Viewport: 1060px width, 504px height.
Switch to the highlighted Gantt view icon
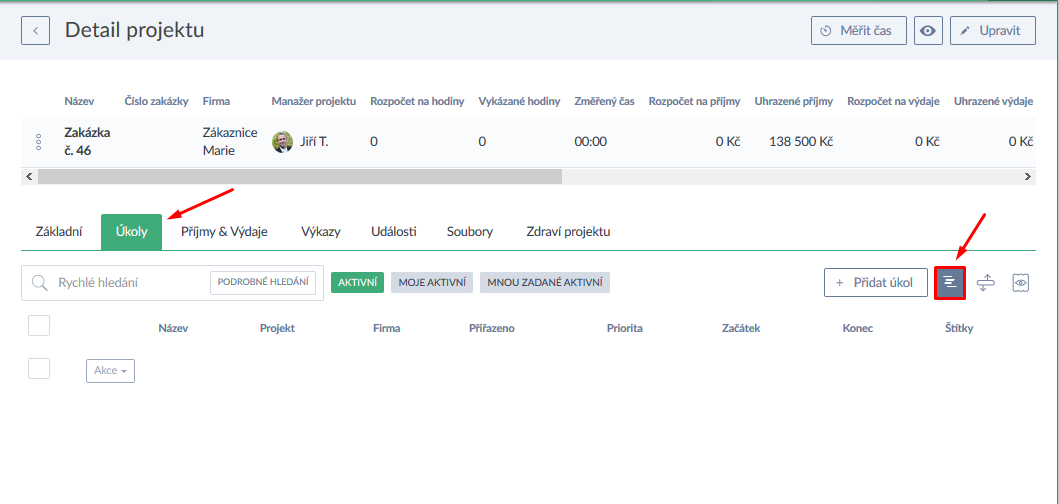tap(950, 283)
